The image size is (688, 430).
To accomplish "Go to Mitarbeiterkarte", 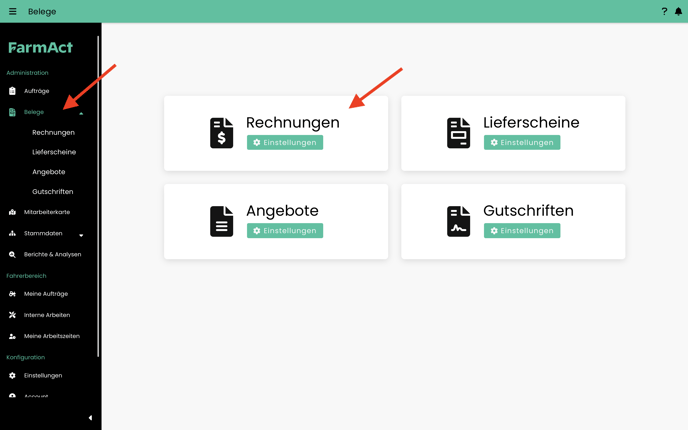I will [x=47, y=212].
